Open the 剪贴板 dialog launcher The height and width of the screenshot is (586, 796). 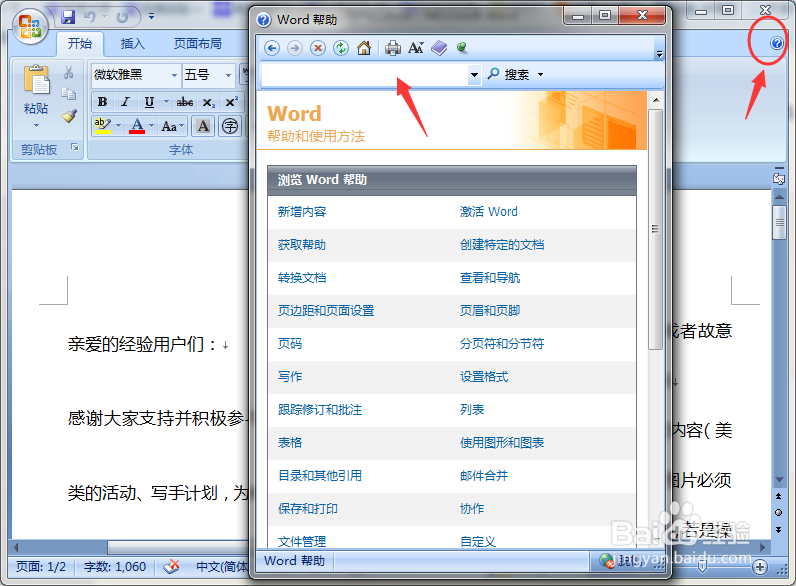click(75, 147)
